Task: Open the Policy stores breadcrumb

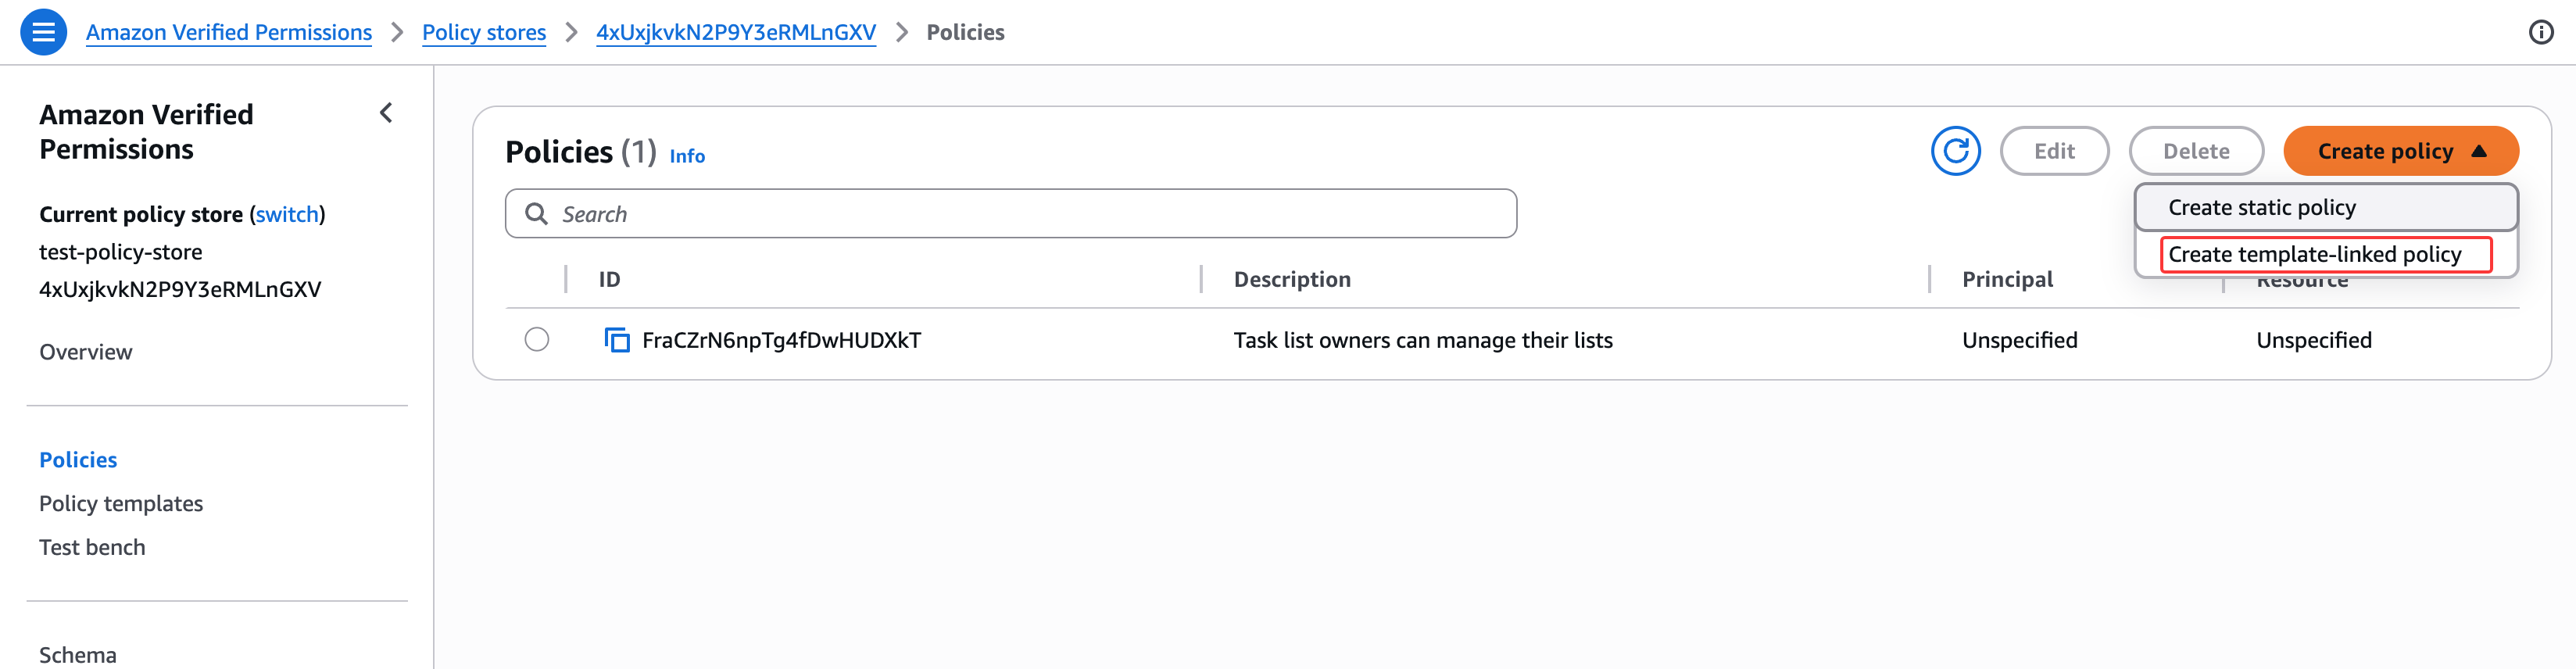Action: 484,32
